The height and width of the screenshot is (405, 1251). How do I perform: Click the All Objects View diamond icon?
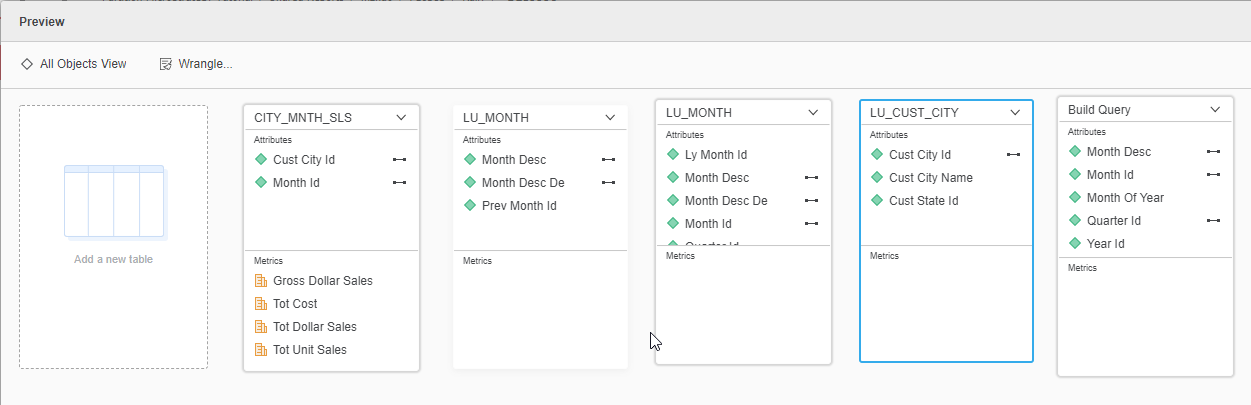coord(27,64)
